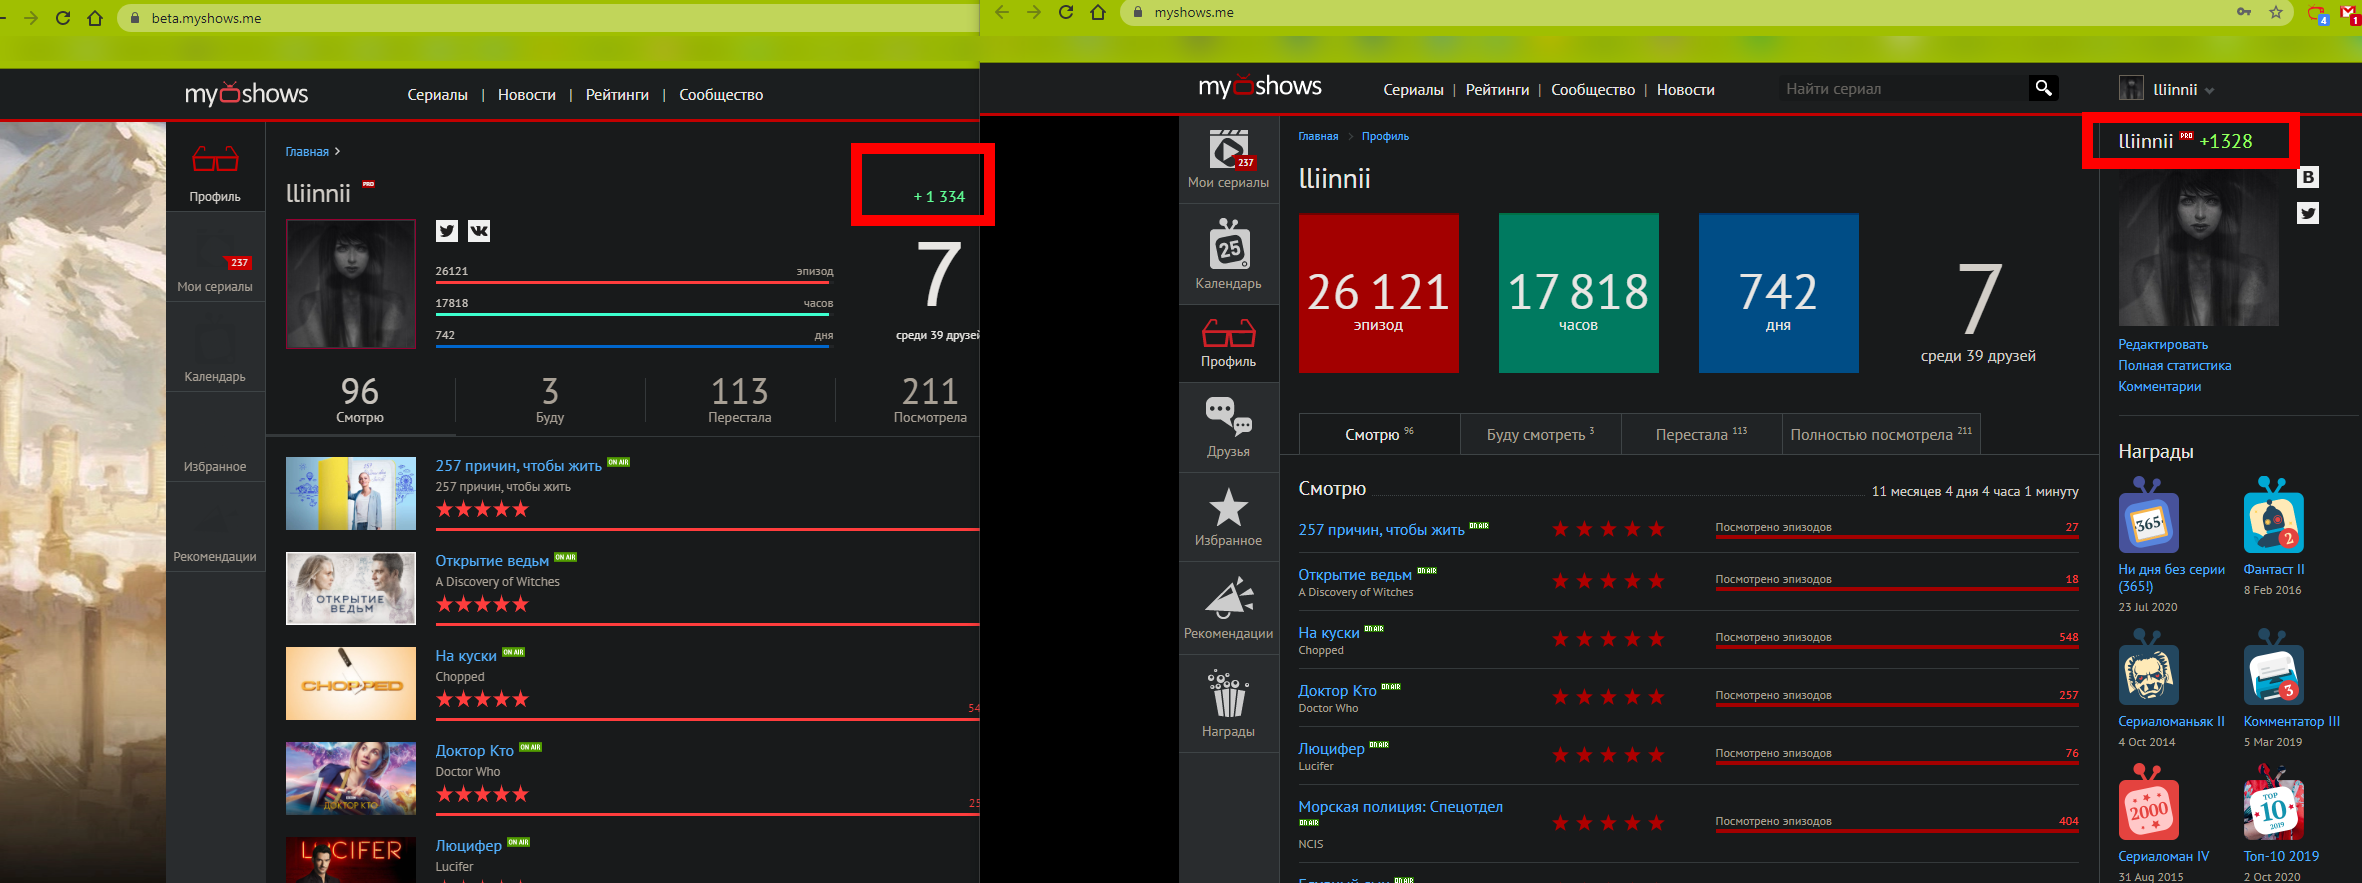Open Мои сериалы icon in right window sidebar
This screenshot has width=2362, height=883.
pyautogui.click(x=1229, y=151)
